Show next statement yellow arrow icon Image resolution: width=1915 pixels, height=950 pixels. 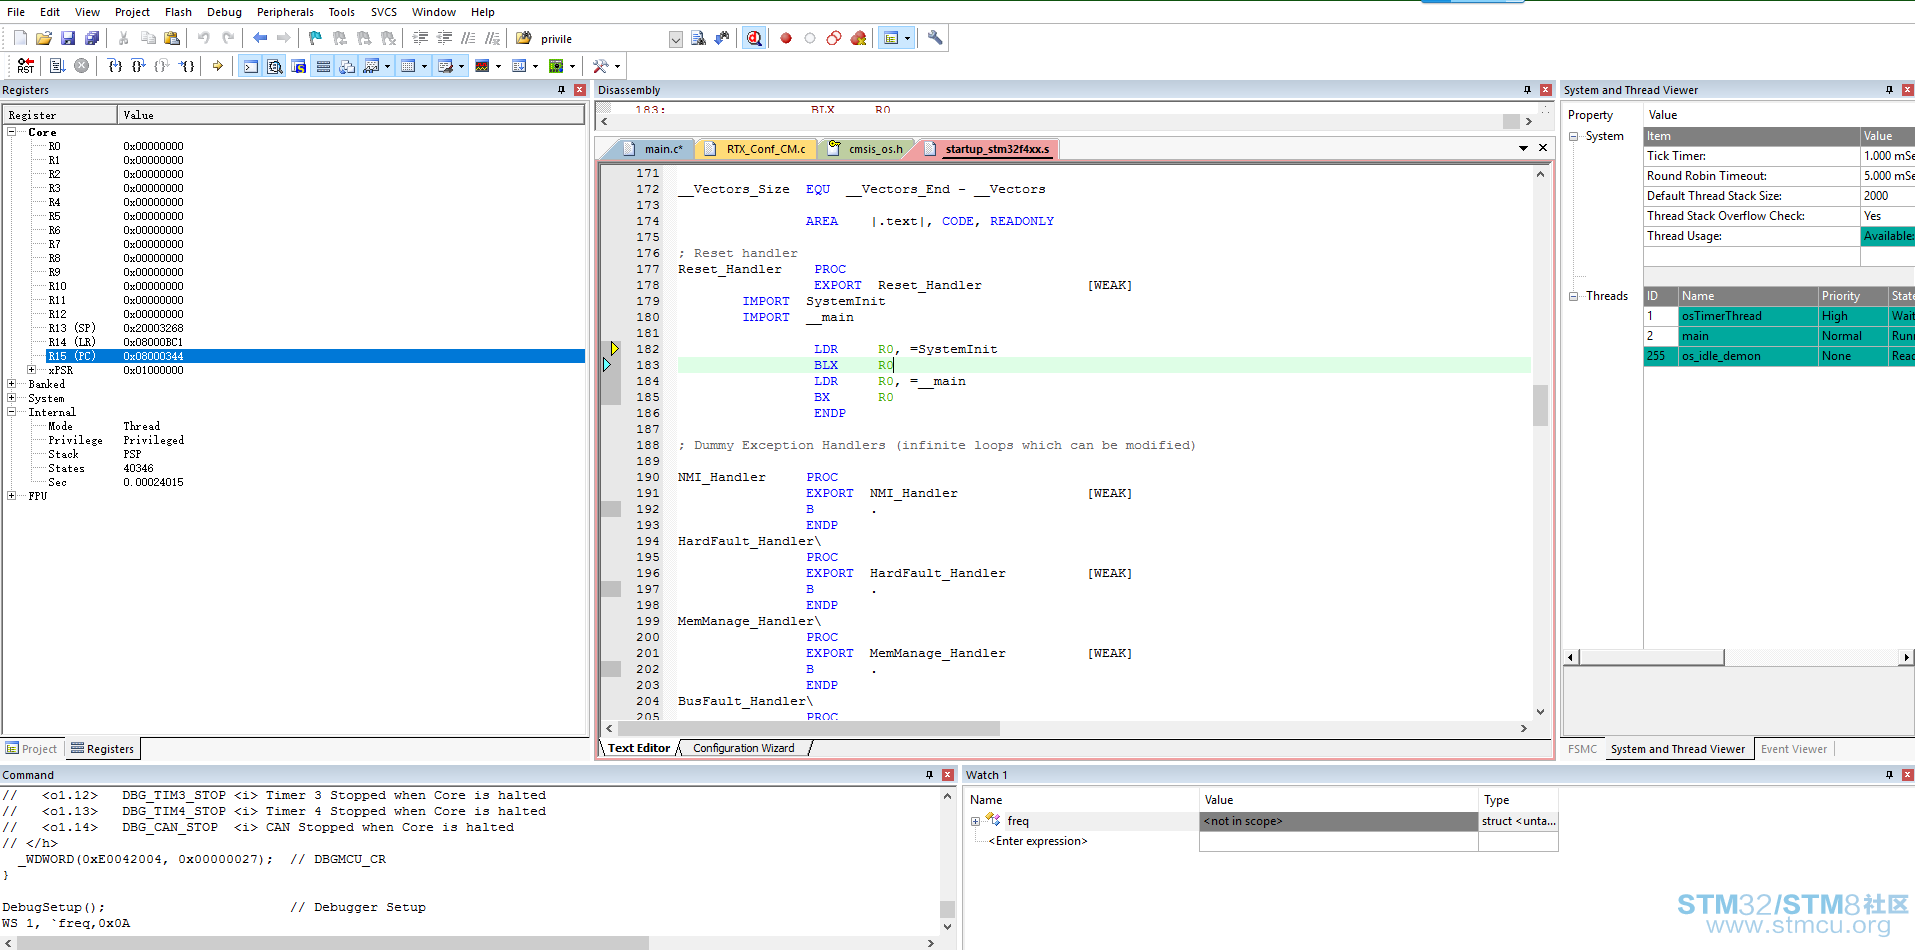pos(217,66)
